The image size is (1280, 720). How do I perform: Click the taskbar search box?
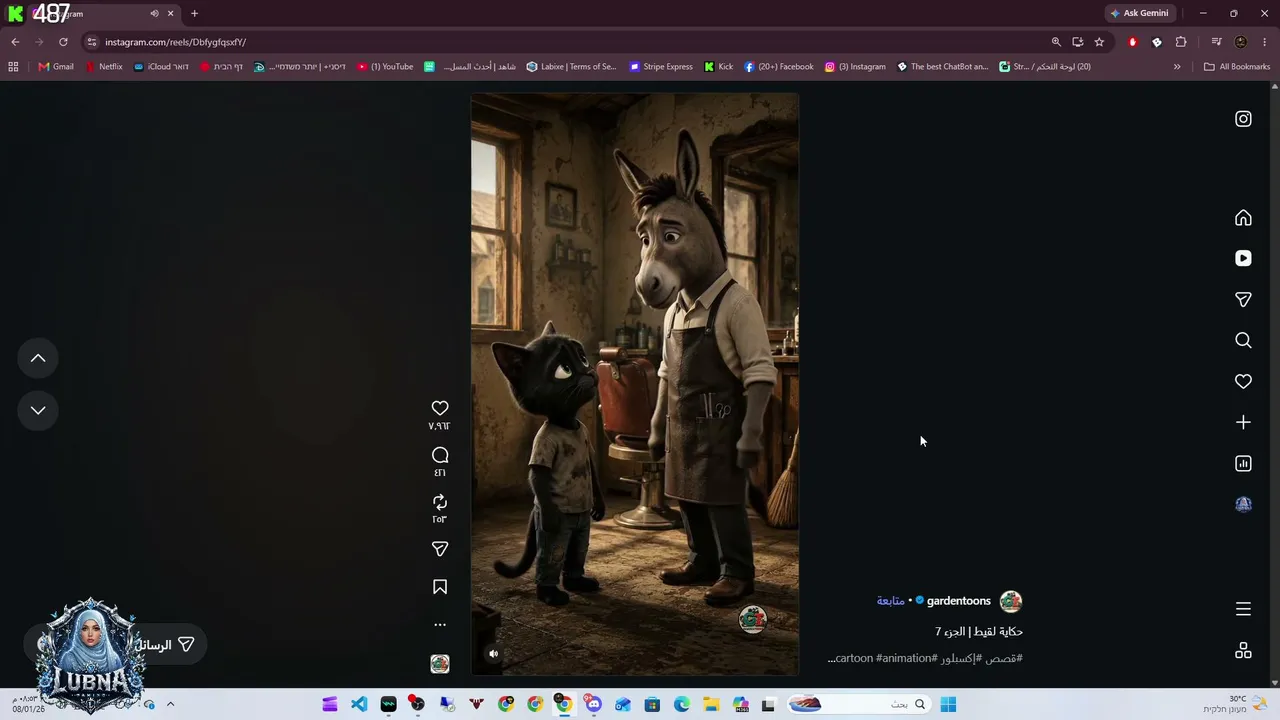coord(860,704)
